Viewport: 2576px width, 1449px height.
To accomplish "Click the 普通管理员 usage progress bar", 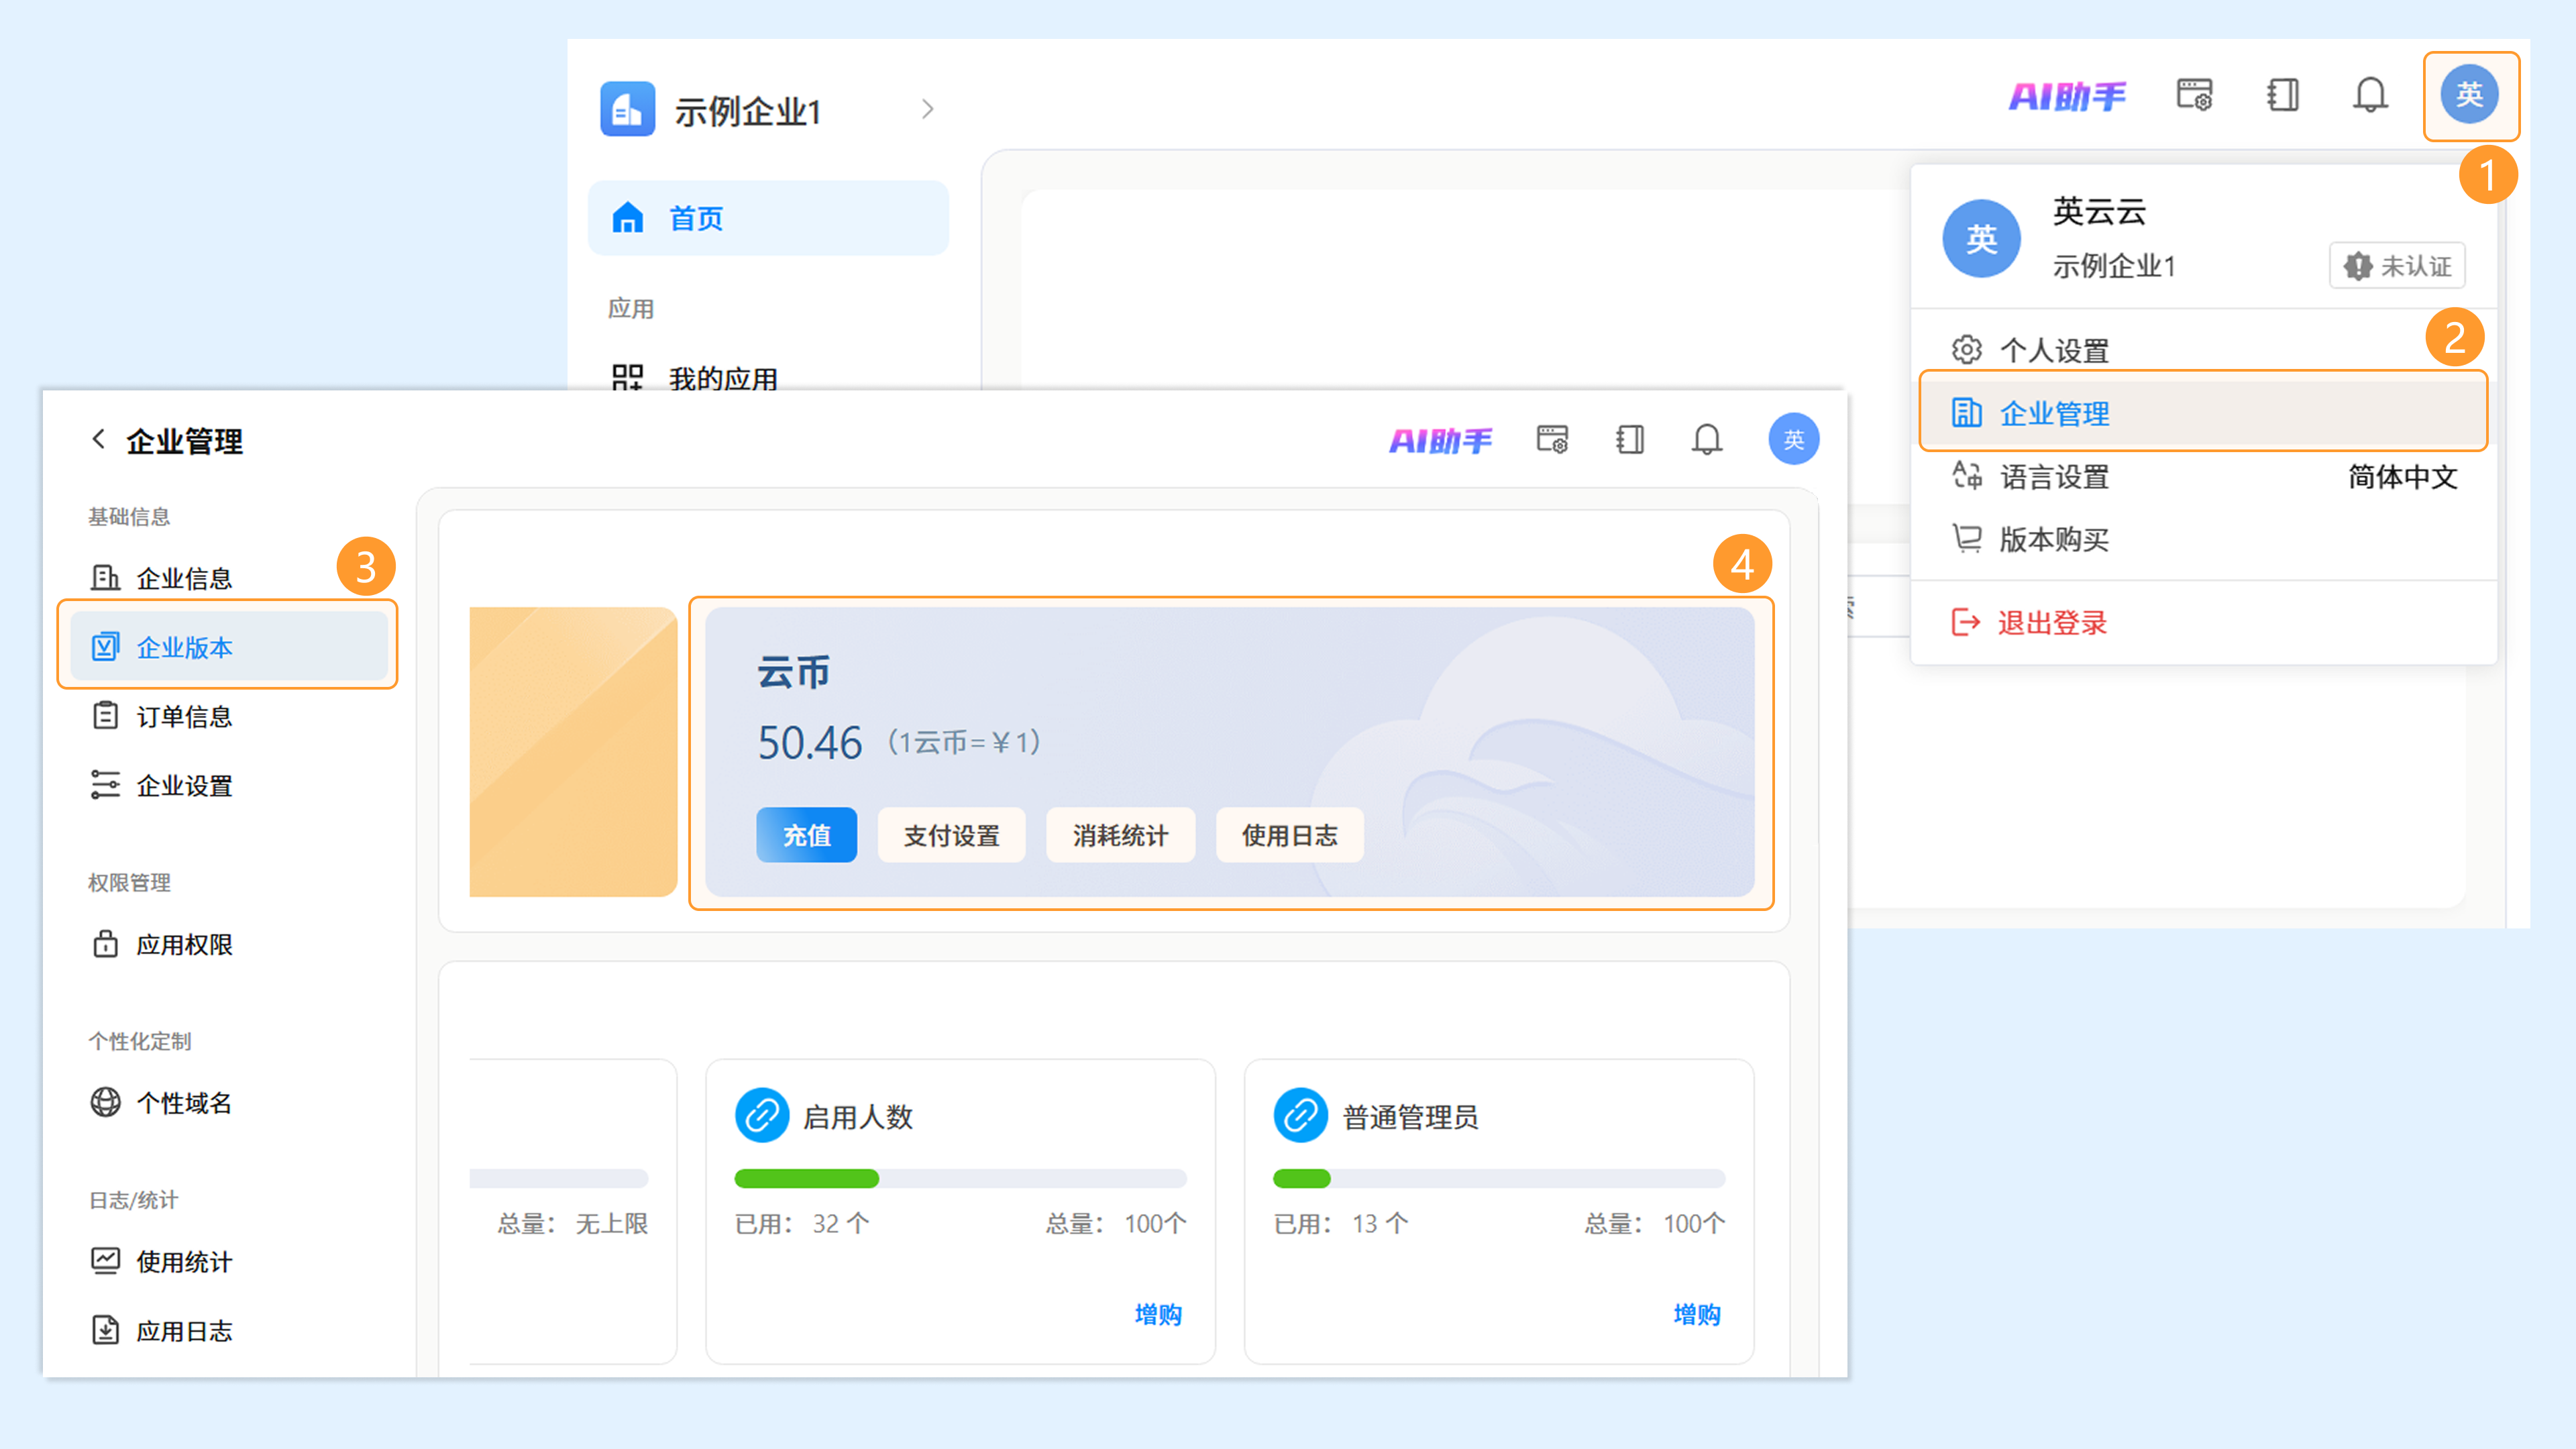I will click(1498, 1178).
